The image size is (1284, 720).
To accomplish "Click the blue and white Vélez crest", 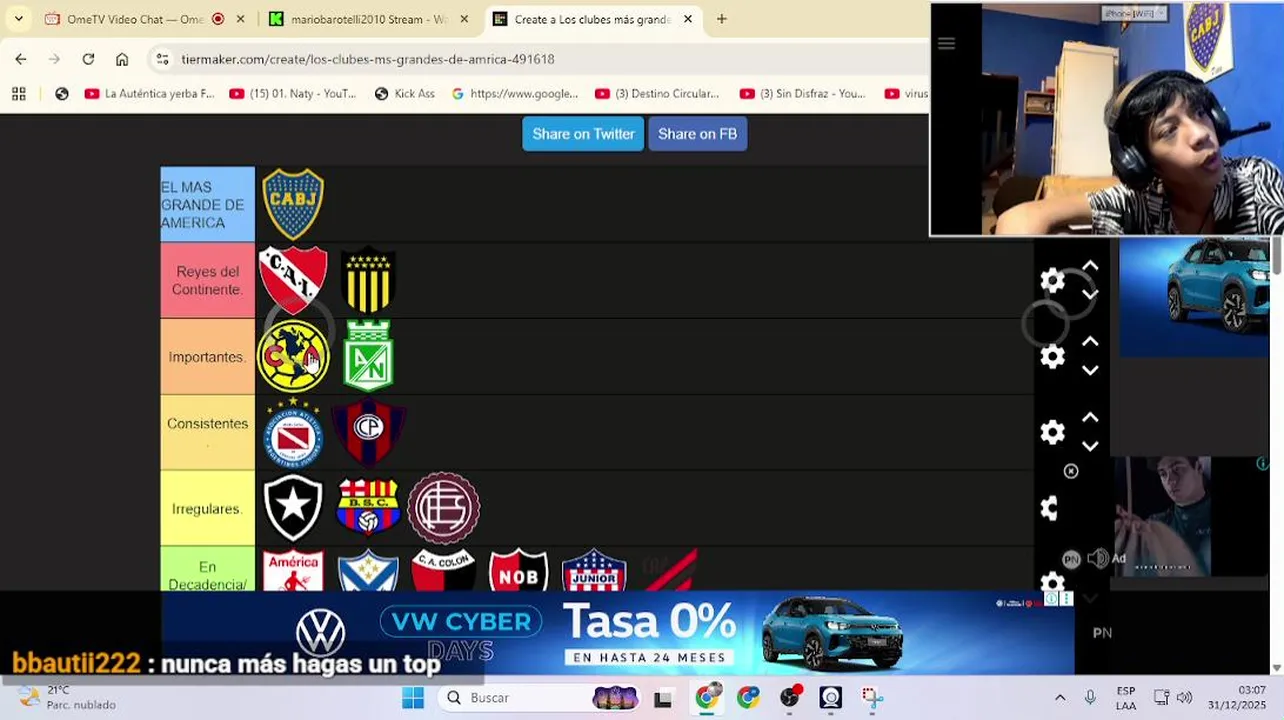I will 368,570.
